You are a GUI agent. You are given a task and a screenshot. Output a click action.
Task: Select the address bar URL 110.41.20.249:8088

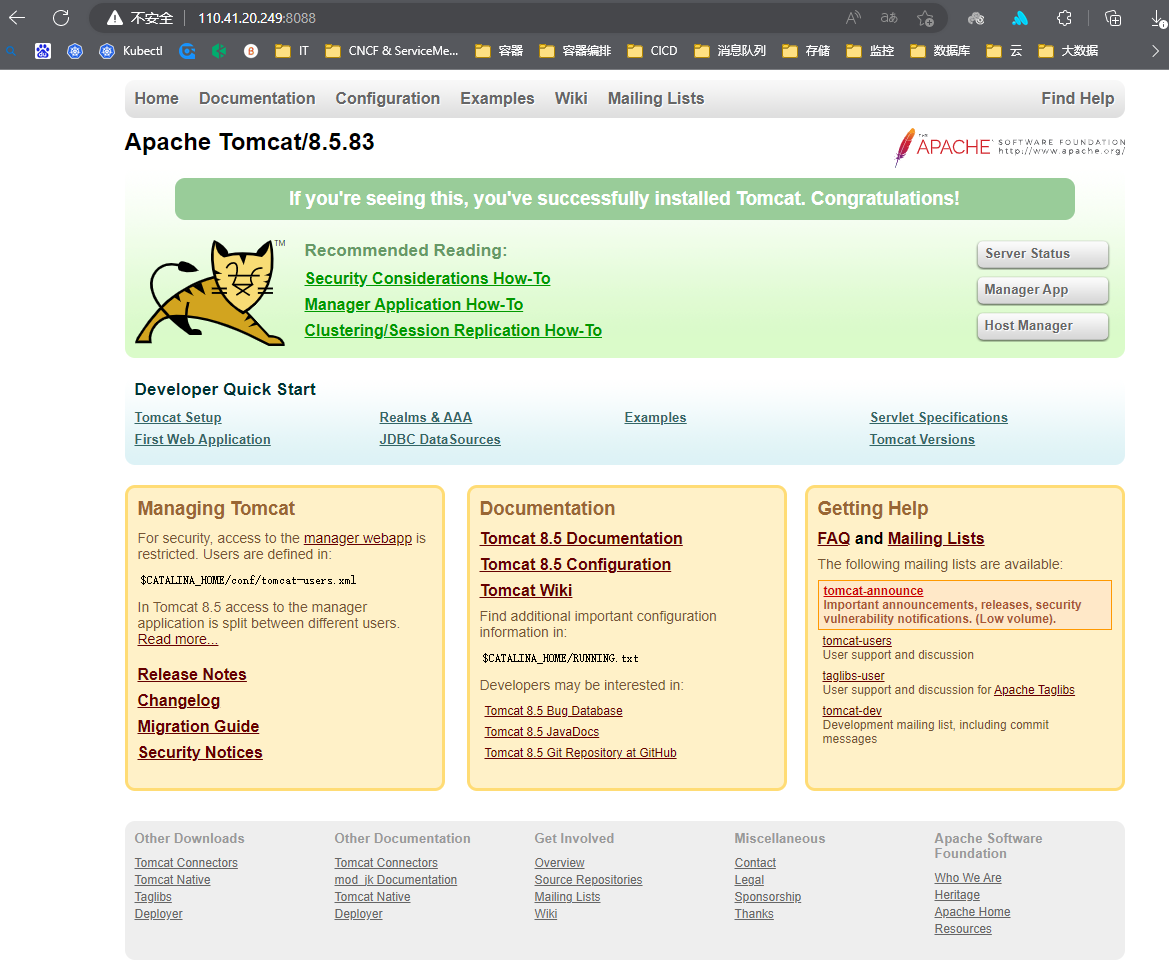256,18
